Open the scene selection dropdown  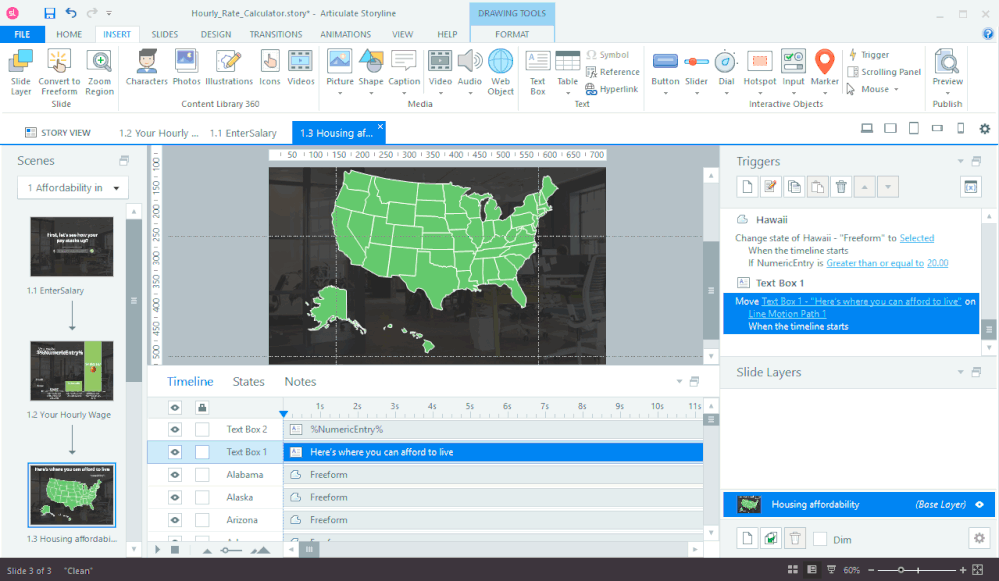pos(73,188)
